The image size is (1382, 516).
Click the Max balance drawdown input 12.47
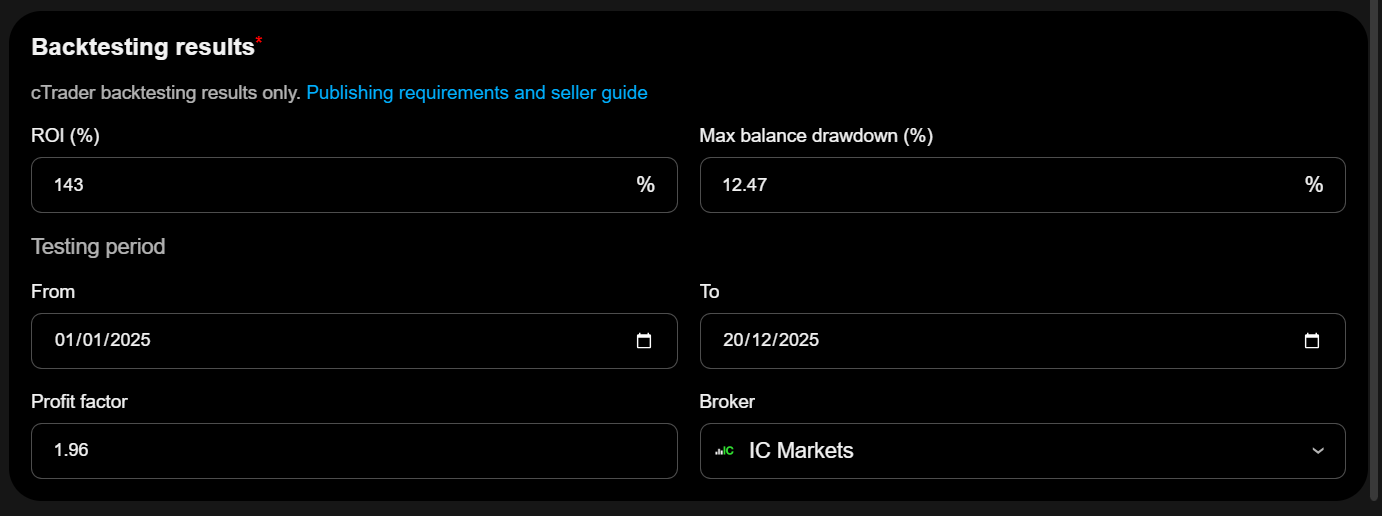(1000, 185)
